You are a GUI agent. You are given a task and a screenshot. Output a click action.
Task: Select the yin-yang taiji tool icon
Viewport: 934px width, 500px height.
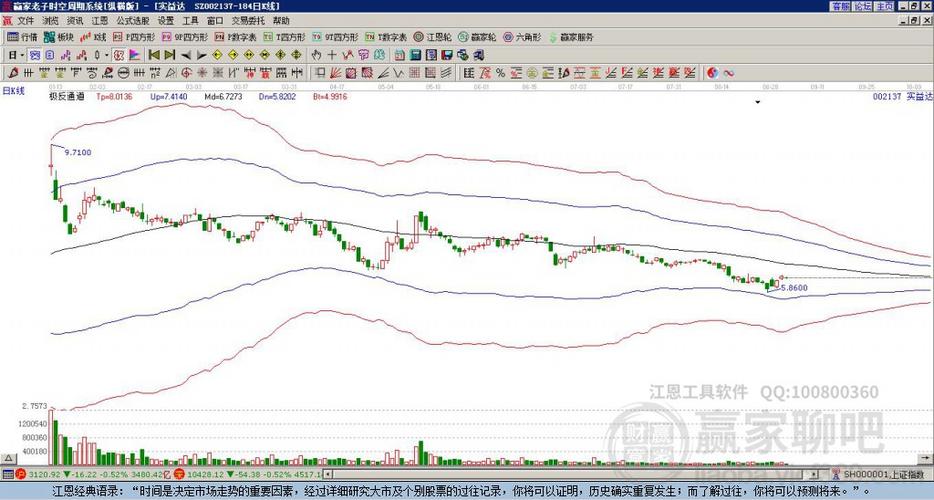coord(712,73)
